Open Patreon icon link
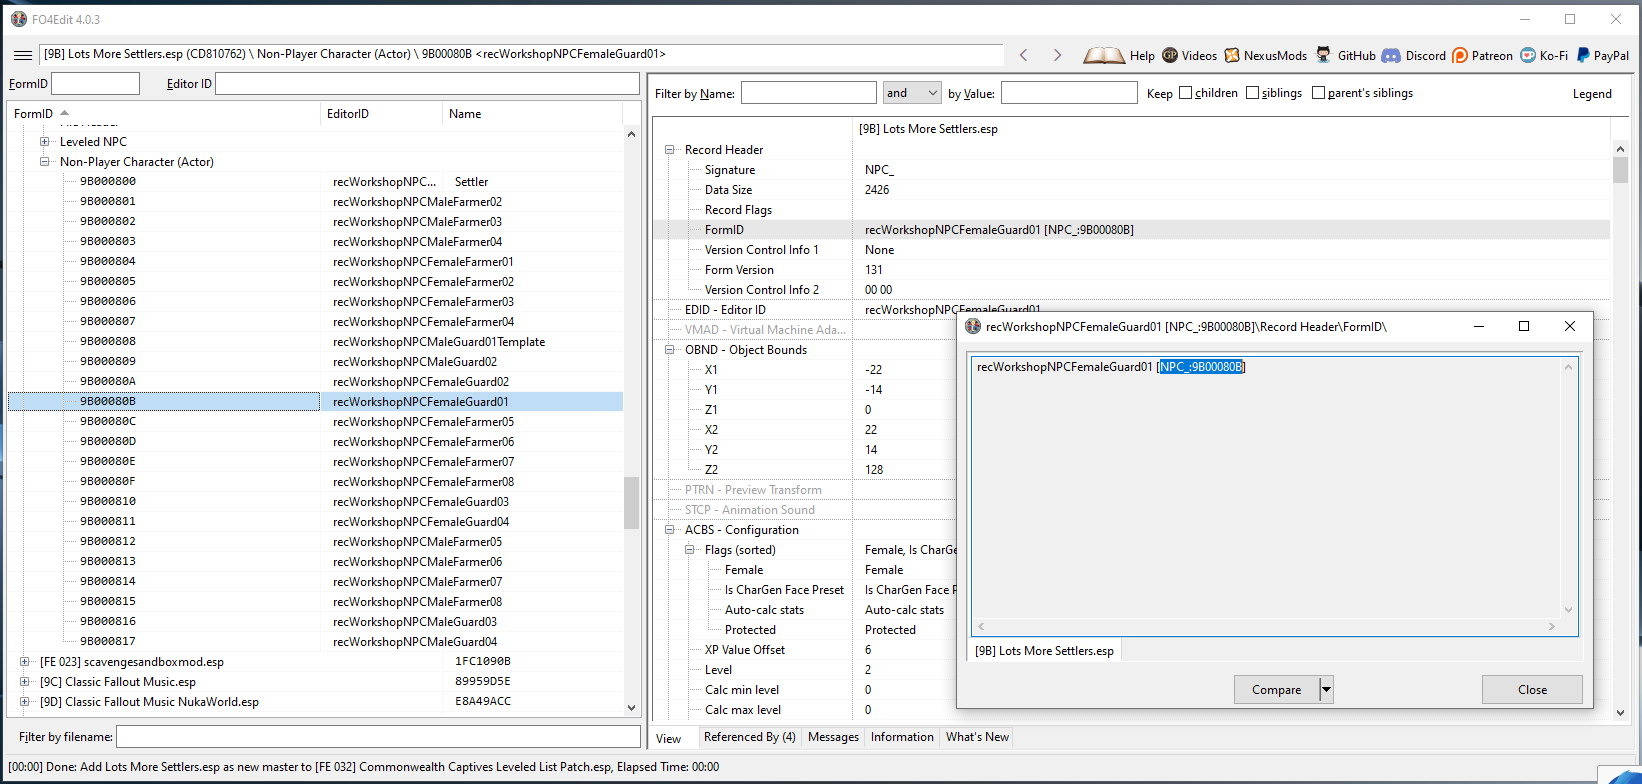Image resolution: width=1642 pixels, height=784 pixels. (1460, 56)
